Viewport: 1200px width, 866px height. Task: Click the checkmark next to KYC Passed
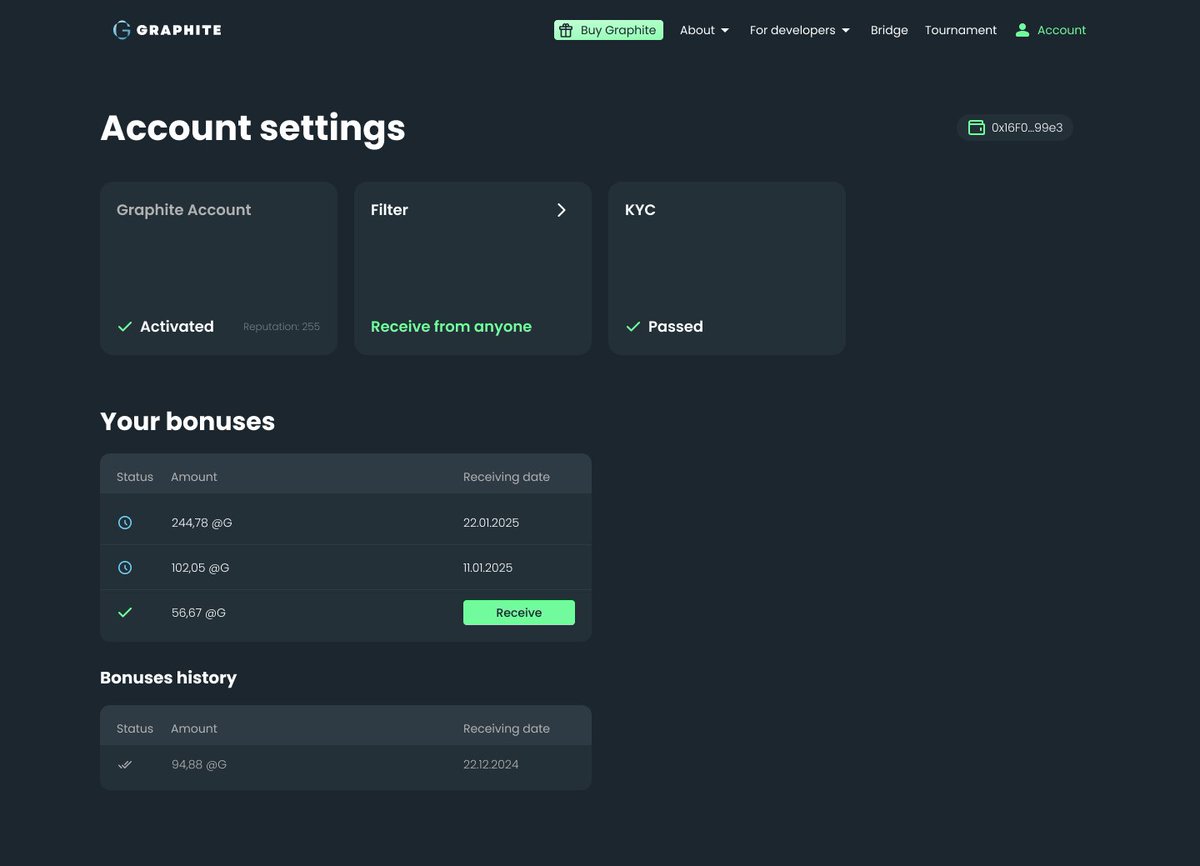(x=632, y=326)
